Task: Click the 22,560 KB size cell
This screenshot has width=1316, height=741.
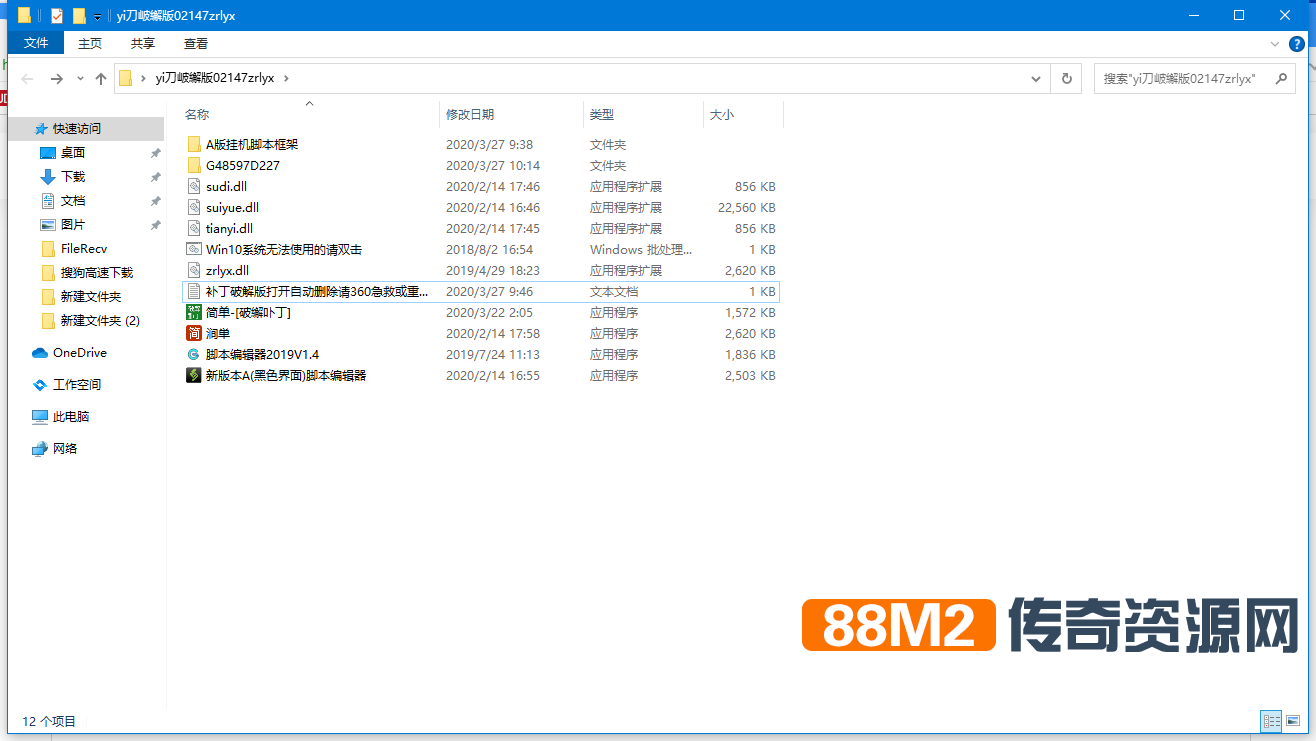Action: (746, 207)
